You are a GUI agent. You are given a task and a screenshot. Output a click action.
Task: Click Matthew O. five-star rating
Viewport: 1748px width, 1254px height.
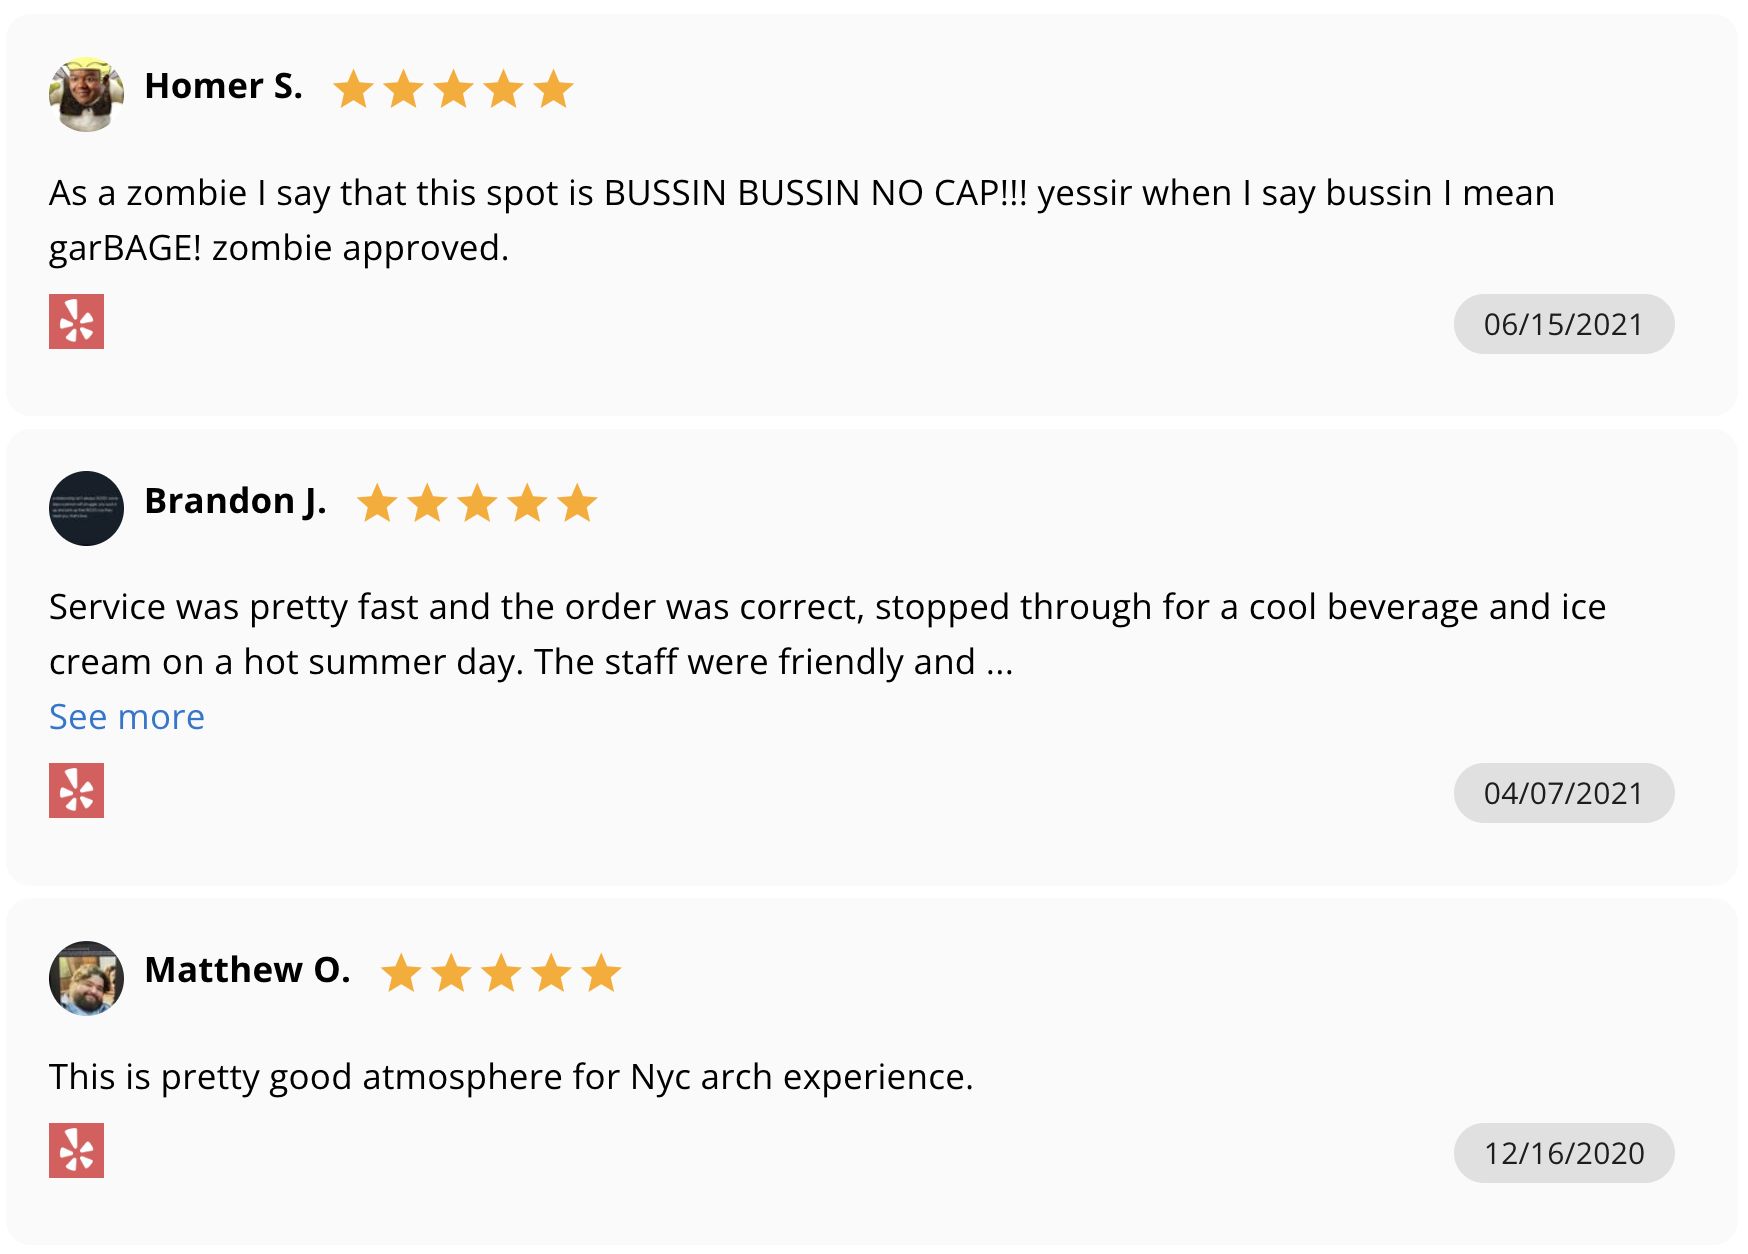[x=501, y=973]
